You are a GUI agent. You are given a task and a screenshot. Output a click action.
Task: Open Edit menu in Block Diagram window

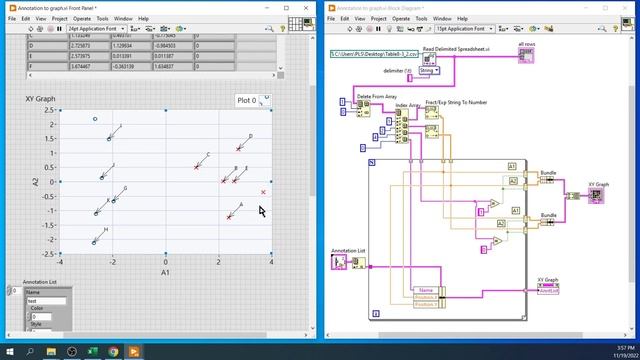tap(345, 19)
